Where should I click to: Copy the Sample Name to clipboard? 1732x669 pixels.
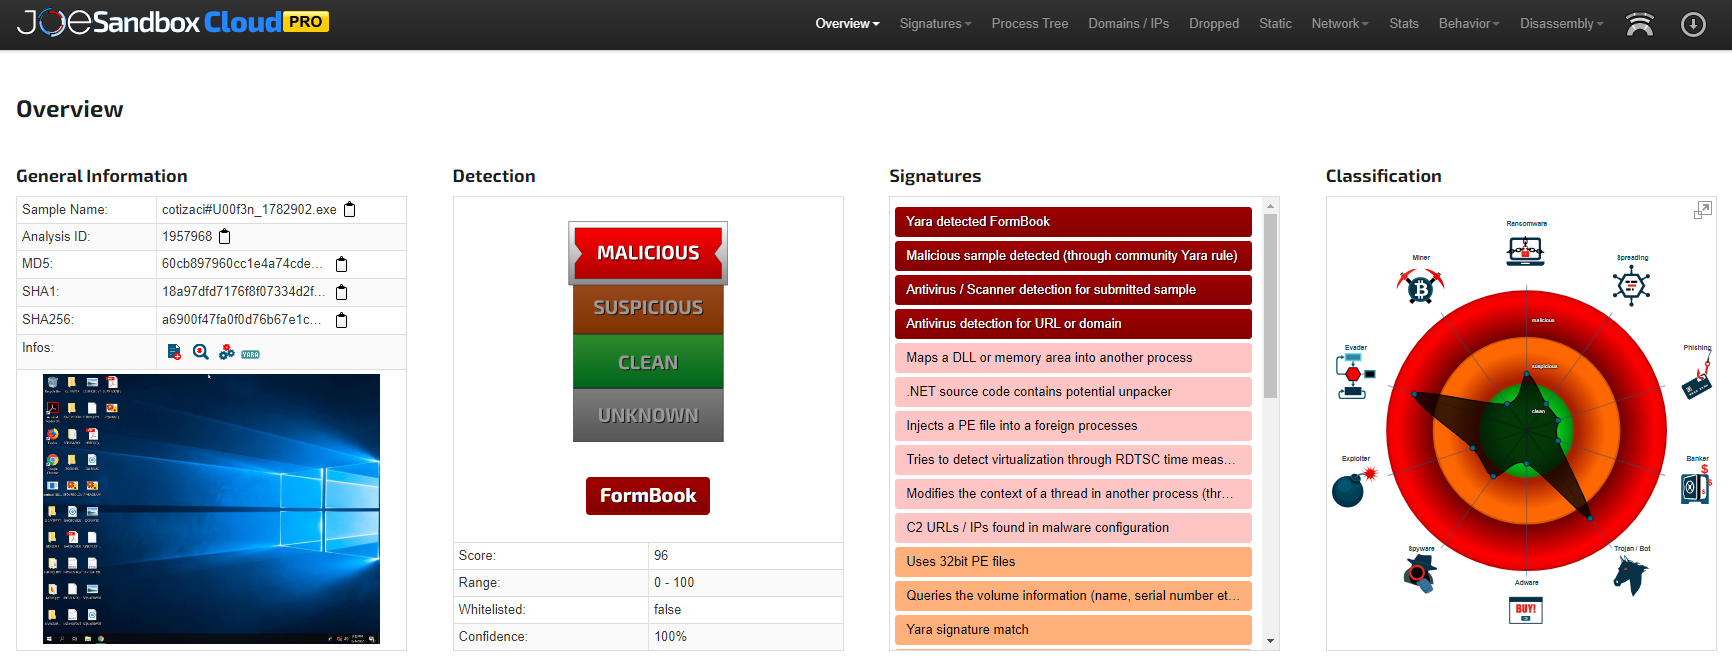(x=350, y=209)
